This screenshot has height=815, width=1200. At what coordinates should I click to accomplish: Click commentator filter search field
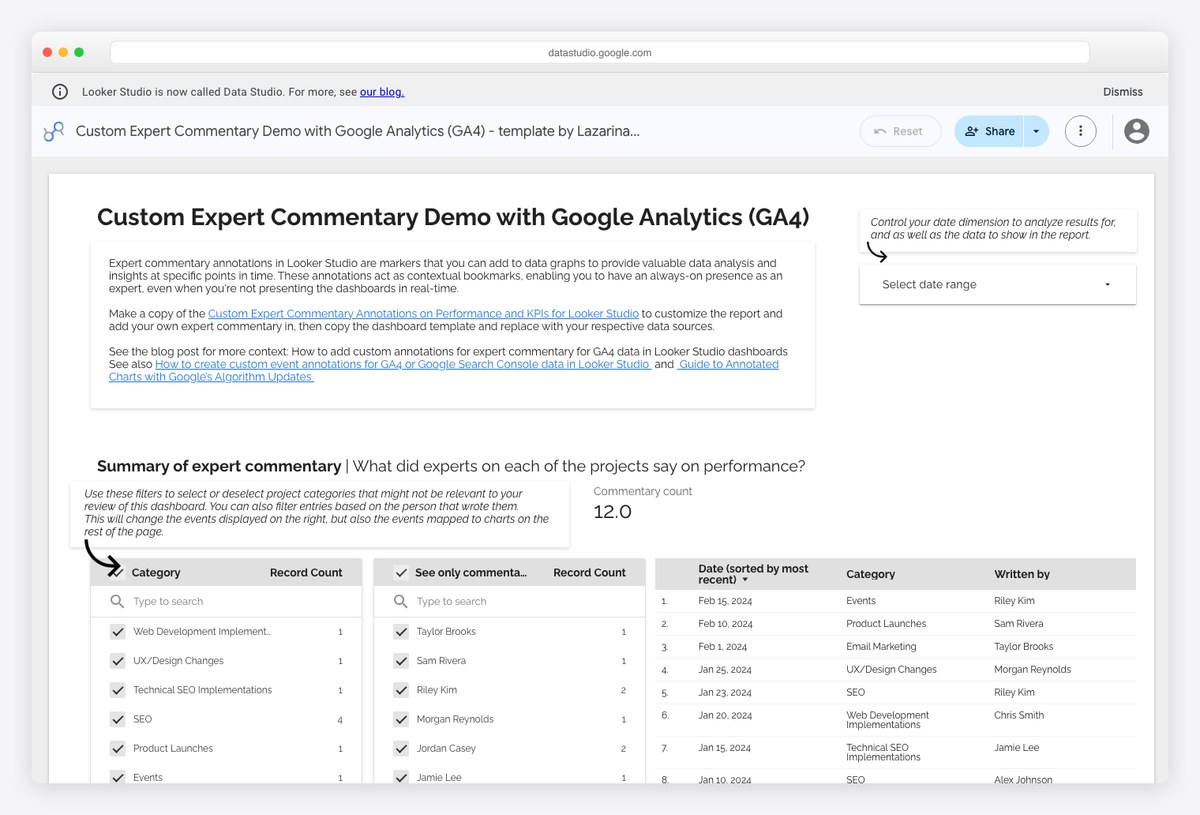[x=509, y=601]
